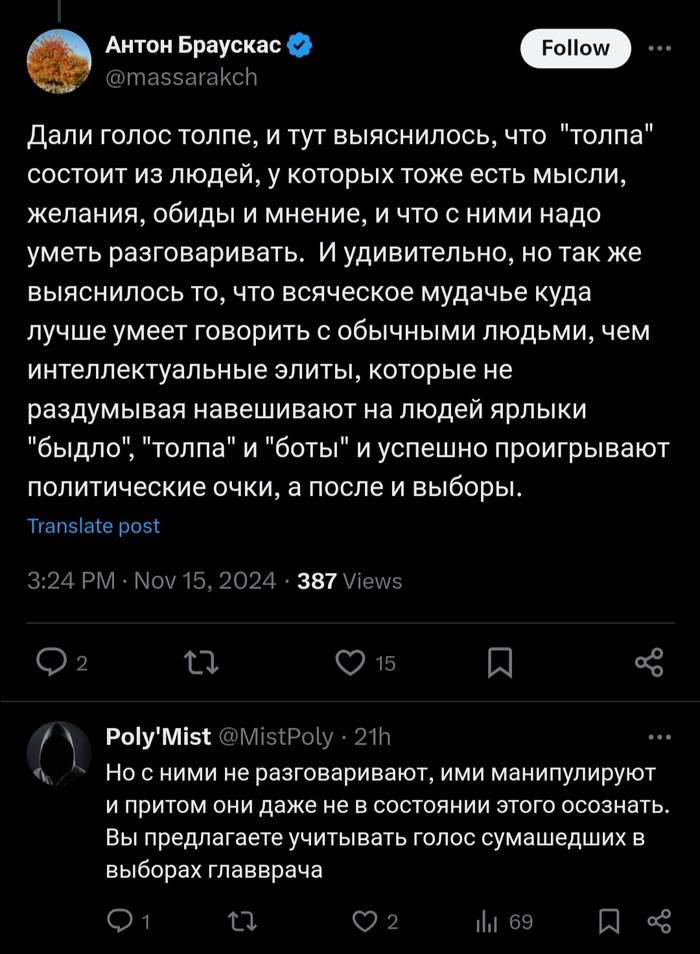The image size is (700, 954).
Task: Repost Poly'Mist's reply
Action: [241, 921]
